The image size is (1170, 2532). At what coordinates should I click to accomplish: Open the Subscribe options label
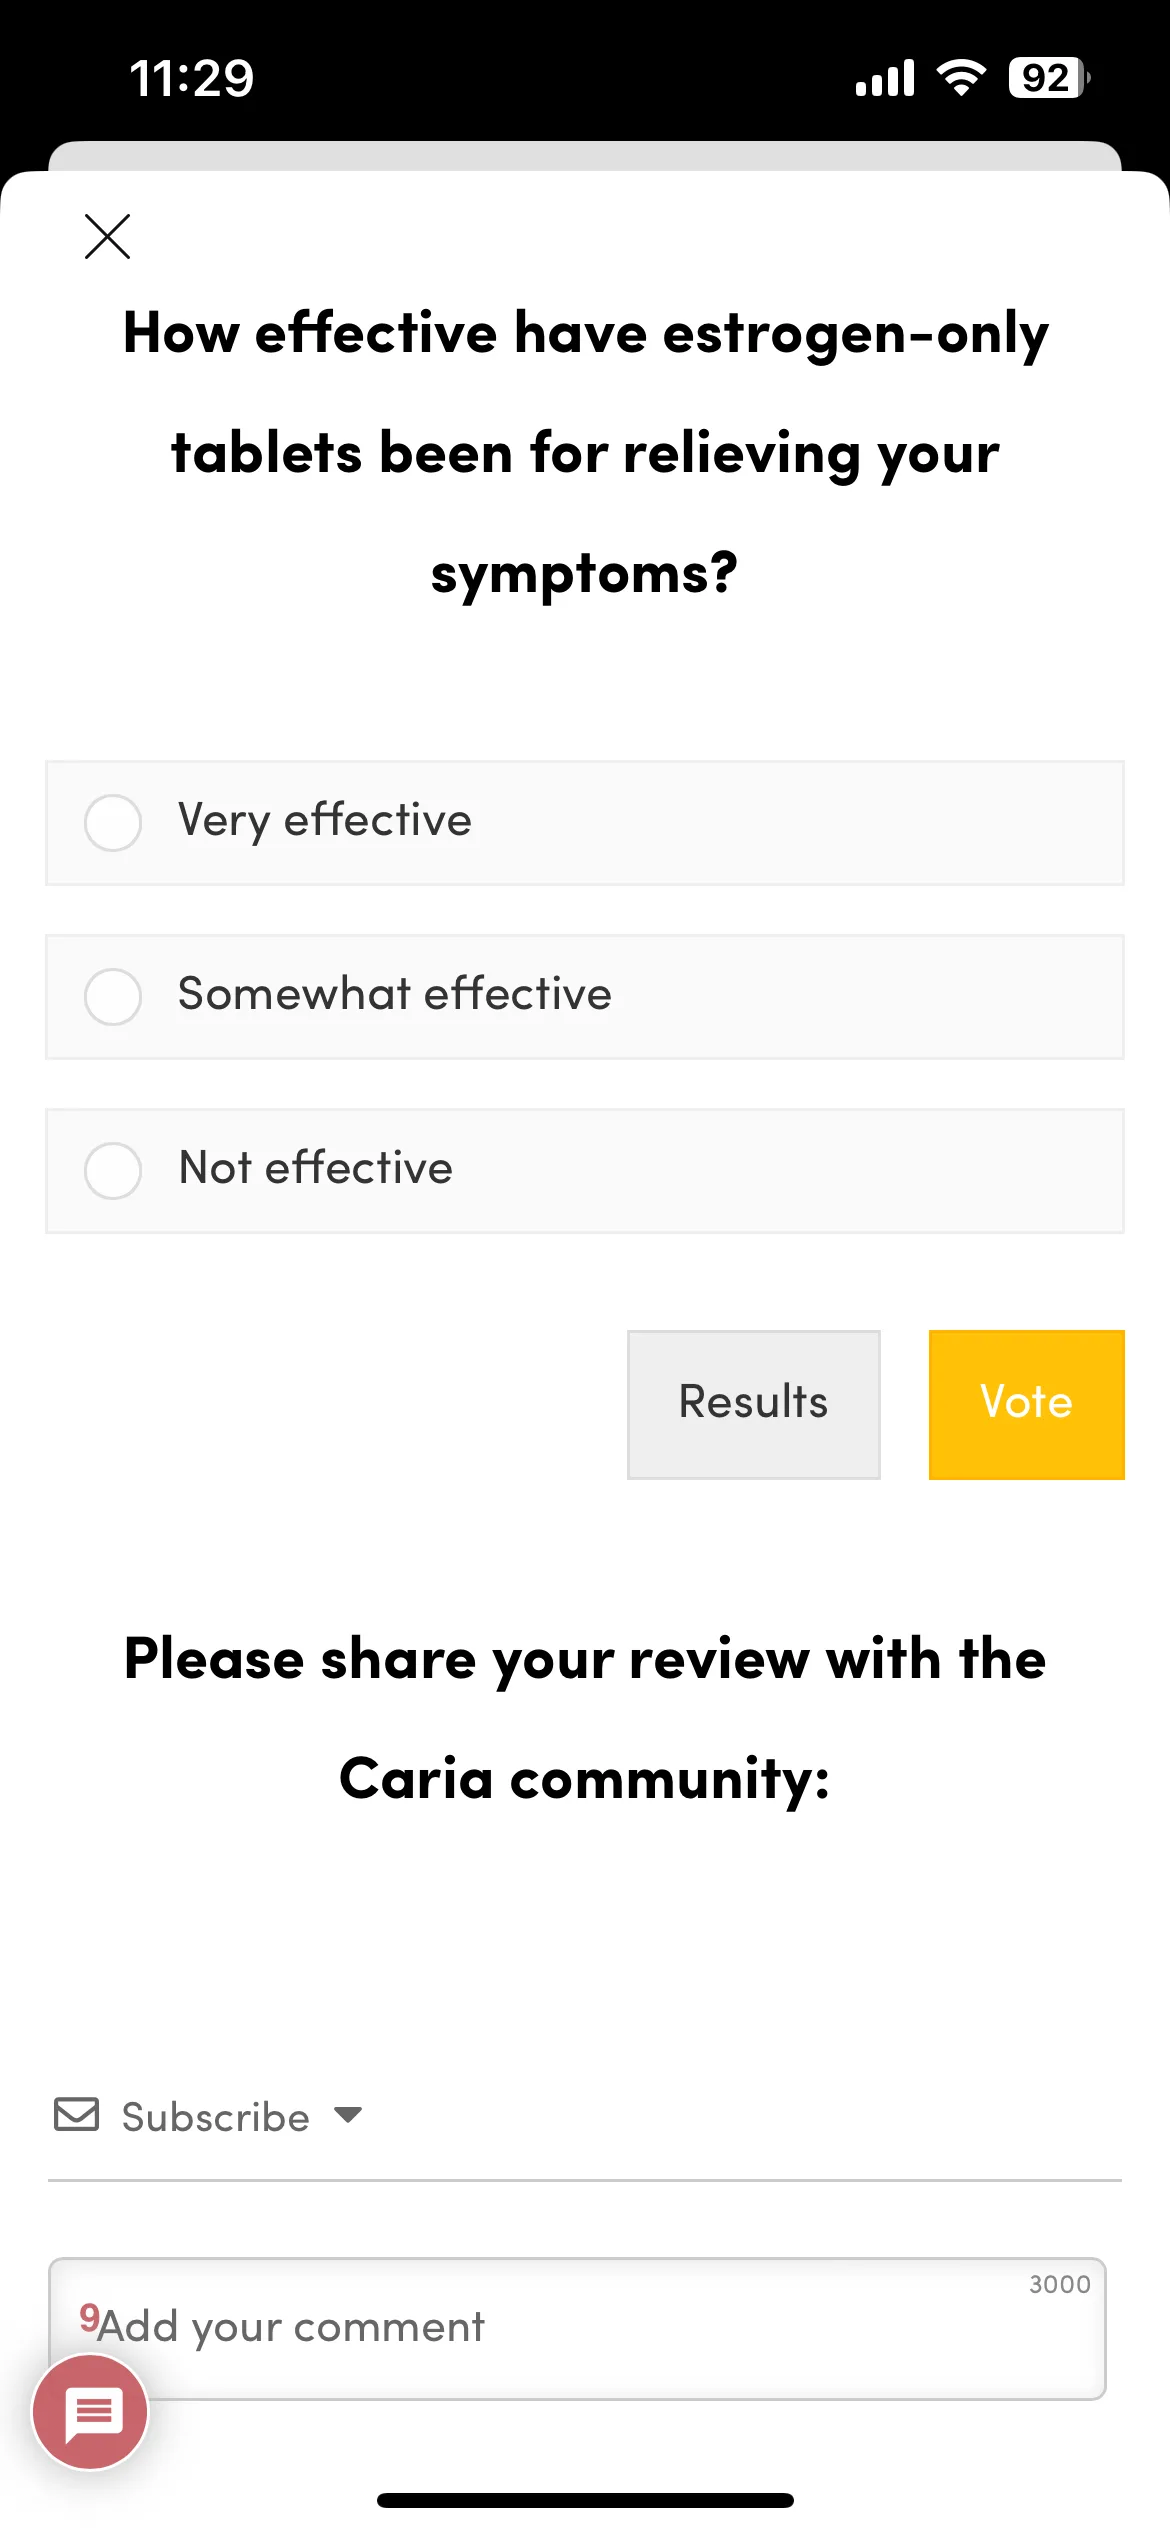[x=216, y=2117]
